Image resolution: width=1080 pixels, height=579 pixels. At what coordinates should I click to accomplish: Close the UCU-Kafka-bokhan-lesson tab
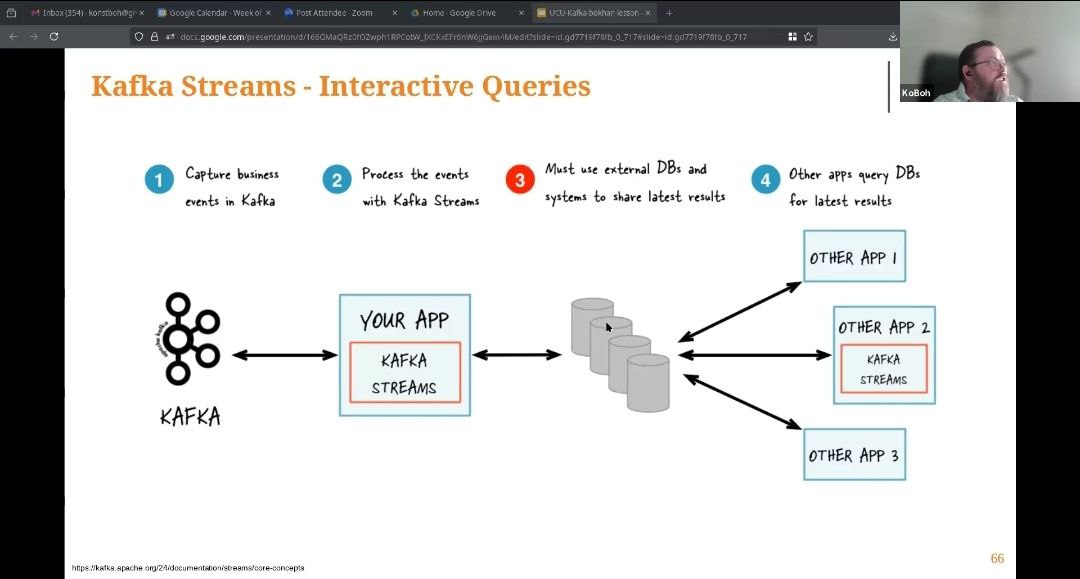coord(648,12)
